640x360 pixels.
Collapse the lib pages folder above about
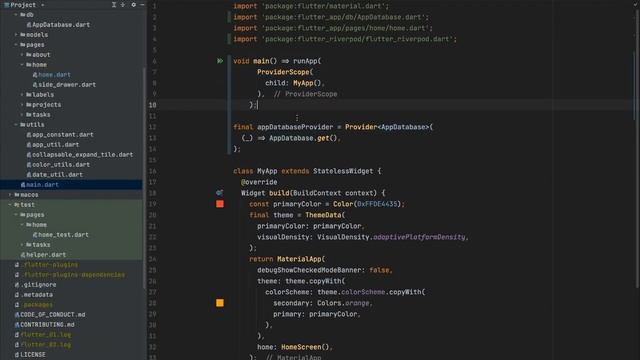[16, 44]
